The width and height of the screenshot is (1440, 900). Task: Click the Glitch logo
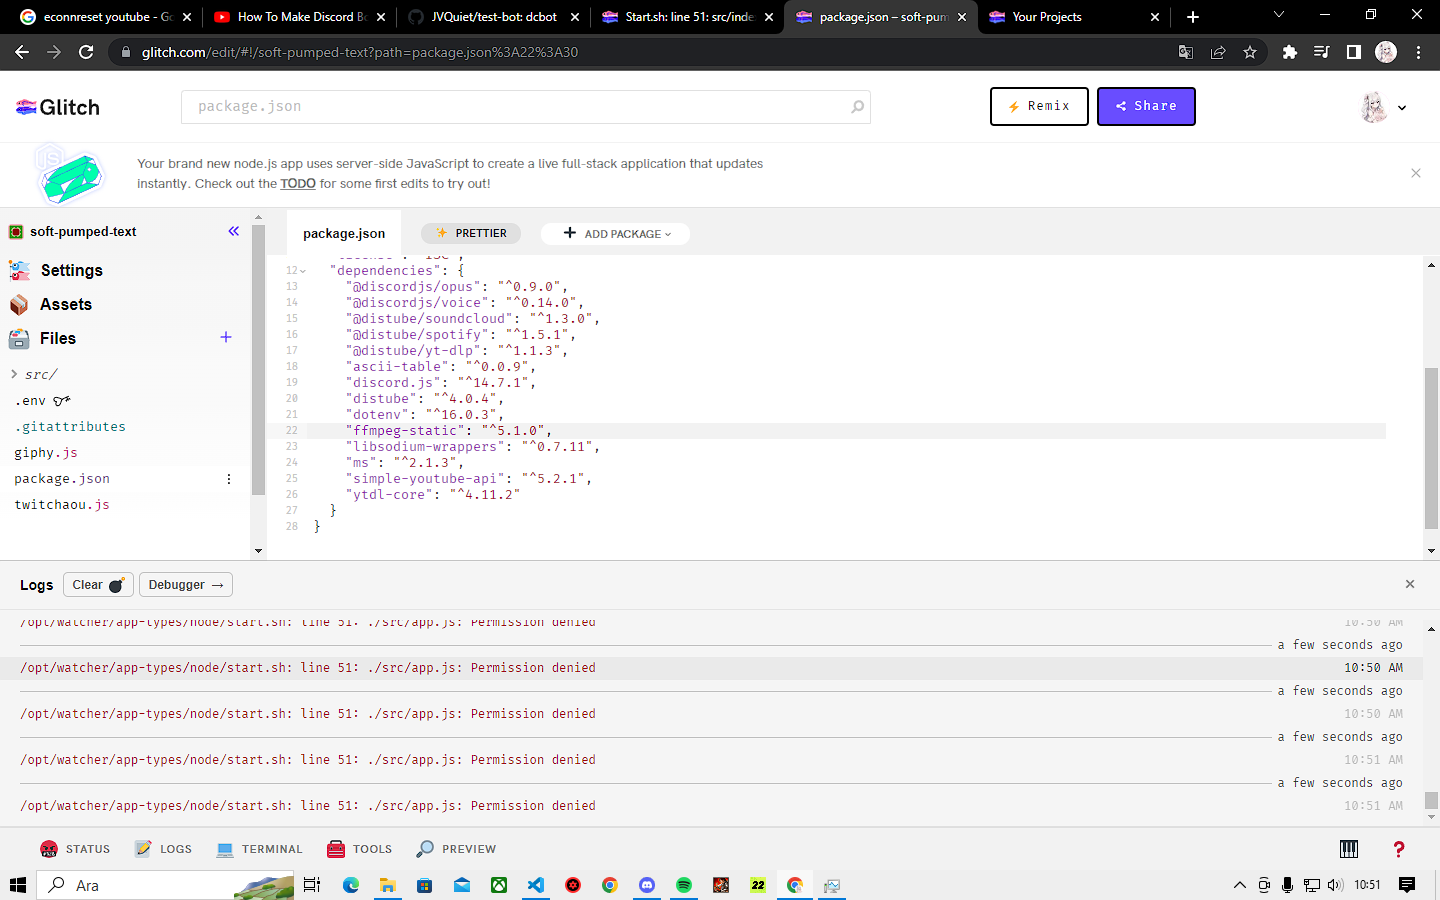58,107
